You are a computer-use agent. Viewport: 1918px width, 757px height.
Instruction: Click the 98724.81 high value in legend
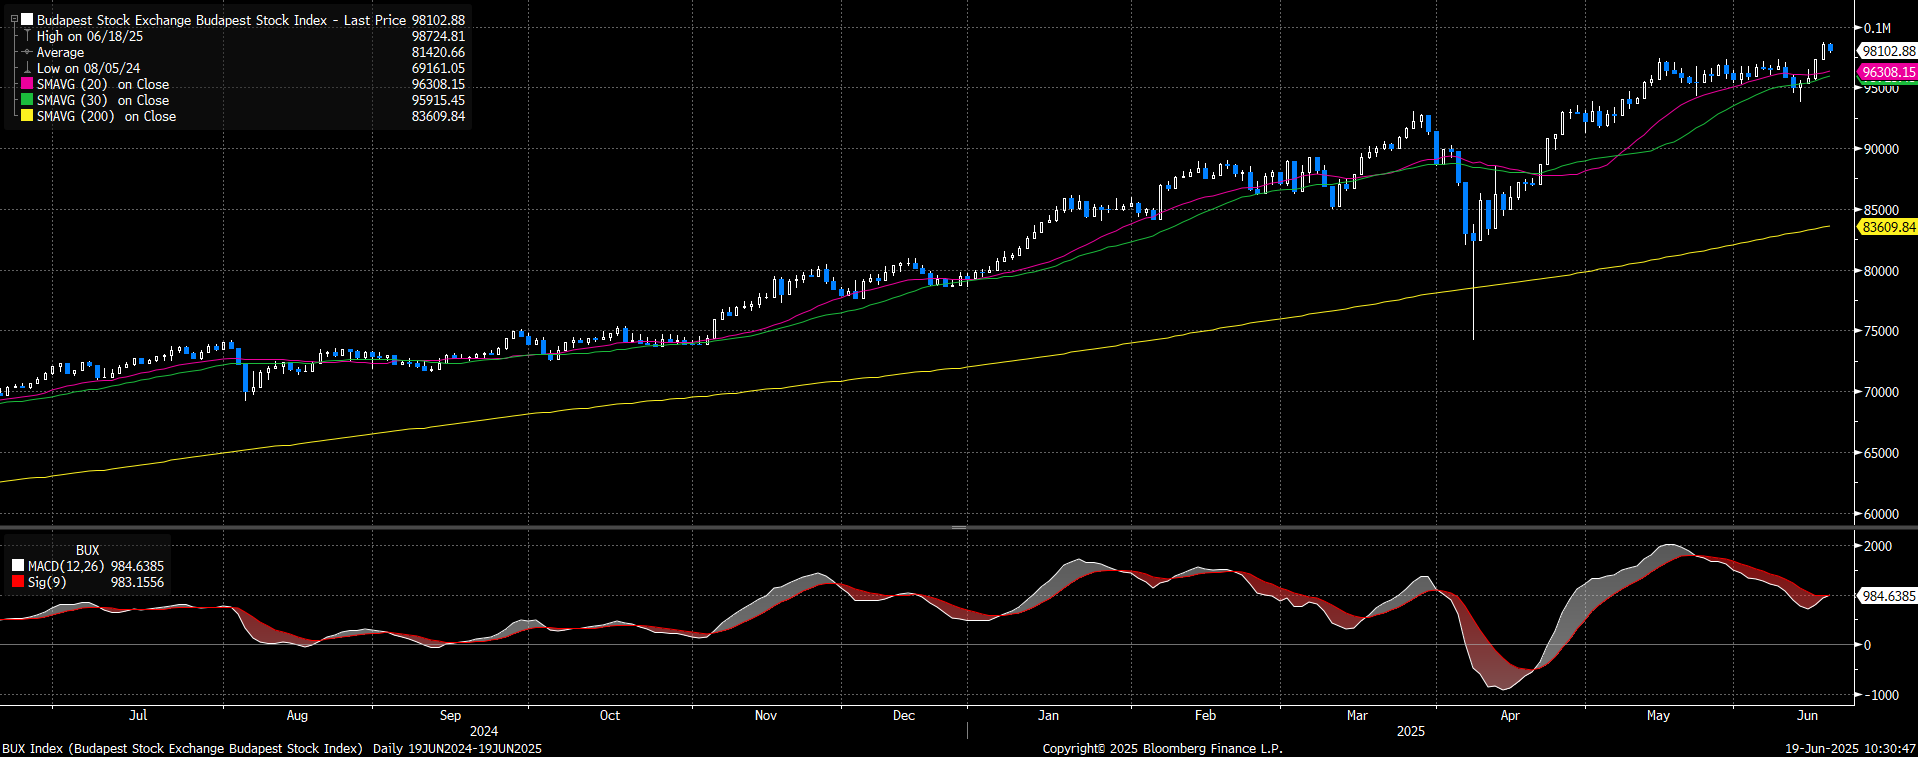click(x=438, y=36)
